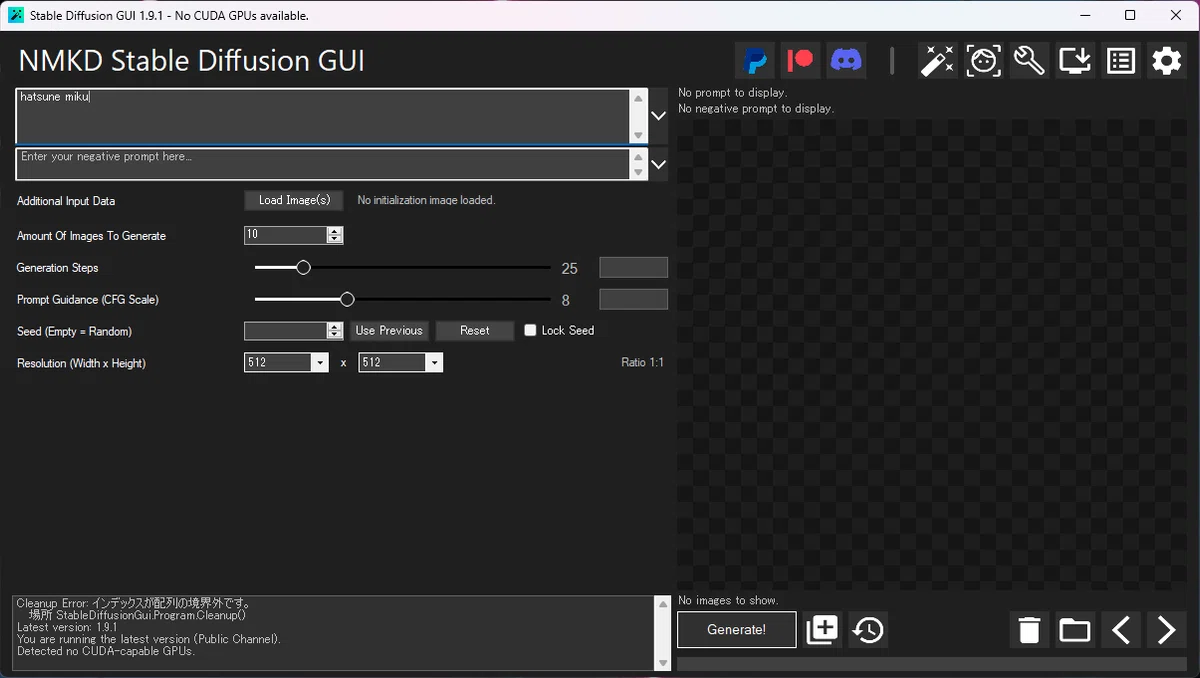Click the Seed field stepper arrows

point(335,331)
